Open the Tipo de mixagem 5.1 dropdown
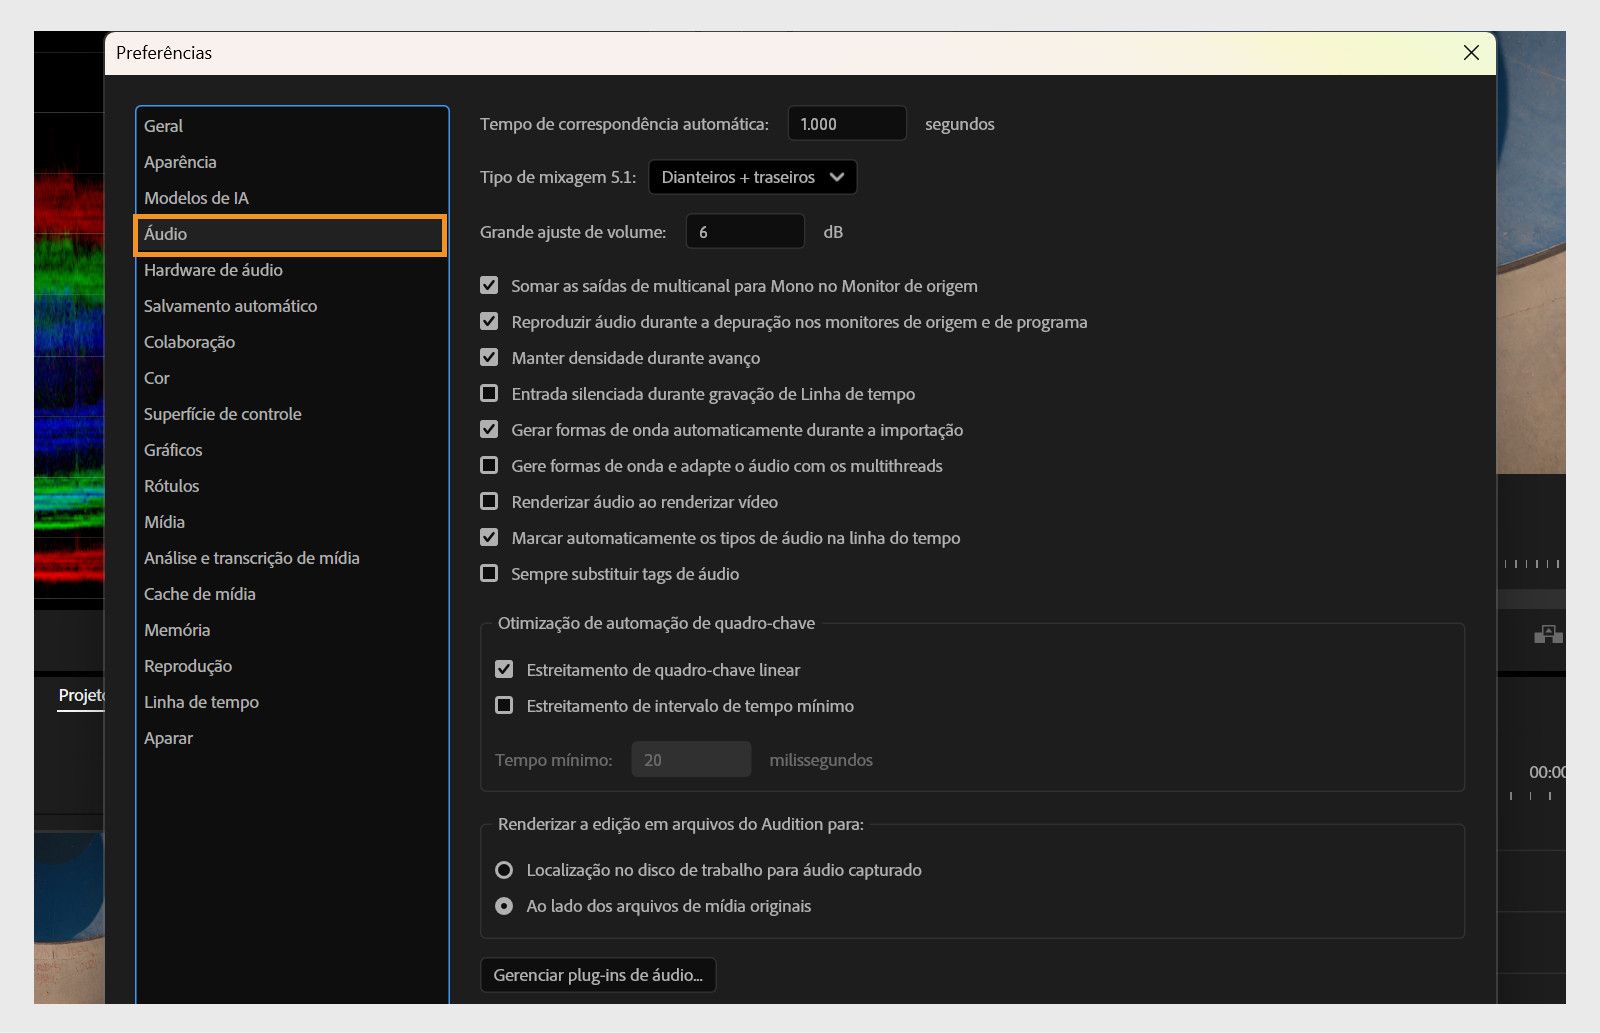This screenshot has height=1033, width=1600. [752, 177]
